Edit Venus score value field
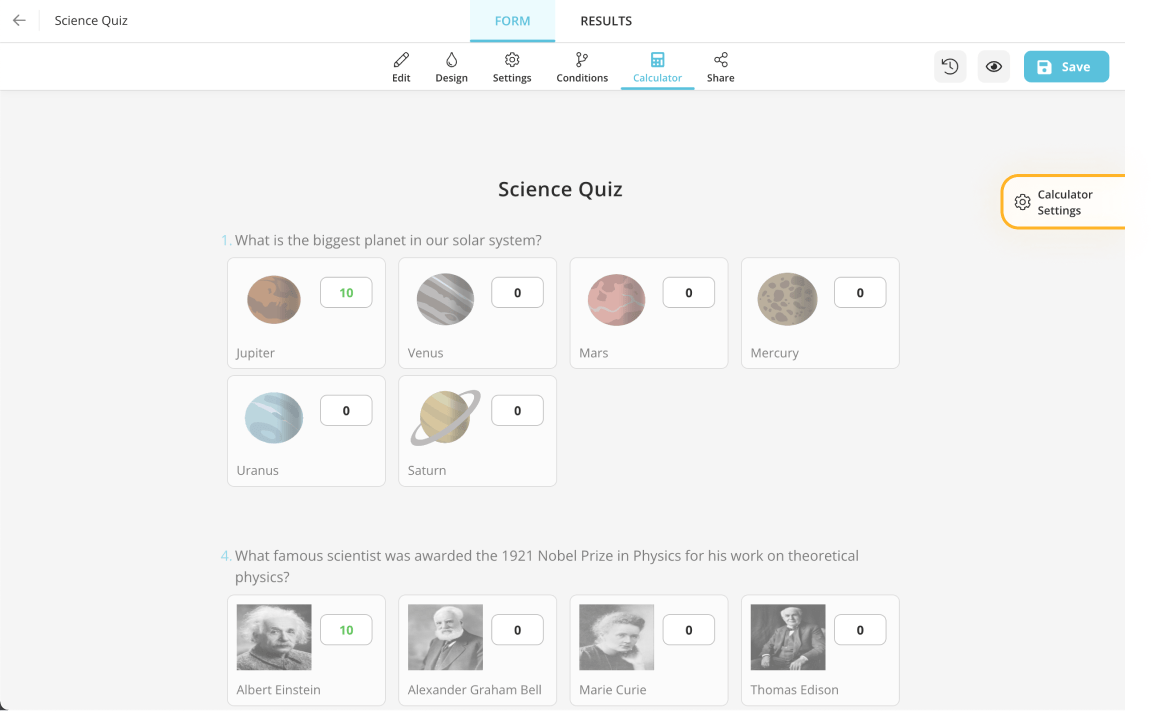The image size is (1160, 711). click(x=517, y=293)
